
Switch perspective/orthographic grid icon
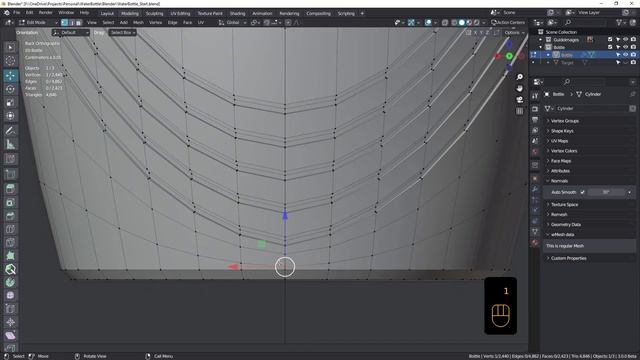click(x=520, y=111)
